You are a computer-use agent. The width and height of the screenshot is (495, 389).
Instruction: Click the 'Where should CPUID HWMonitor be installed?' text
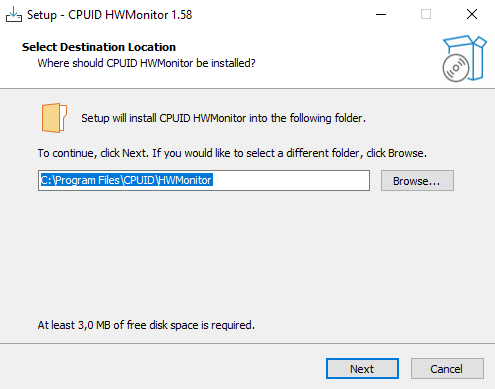pyautogui.click(x=146, y=63)
